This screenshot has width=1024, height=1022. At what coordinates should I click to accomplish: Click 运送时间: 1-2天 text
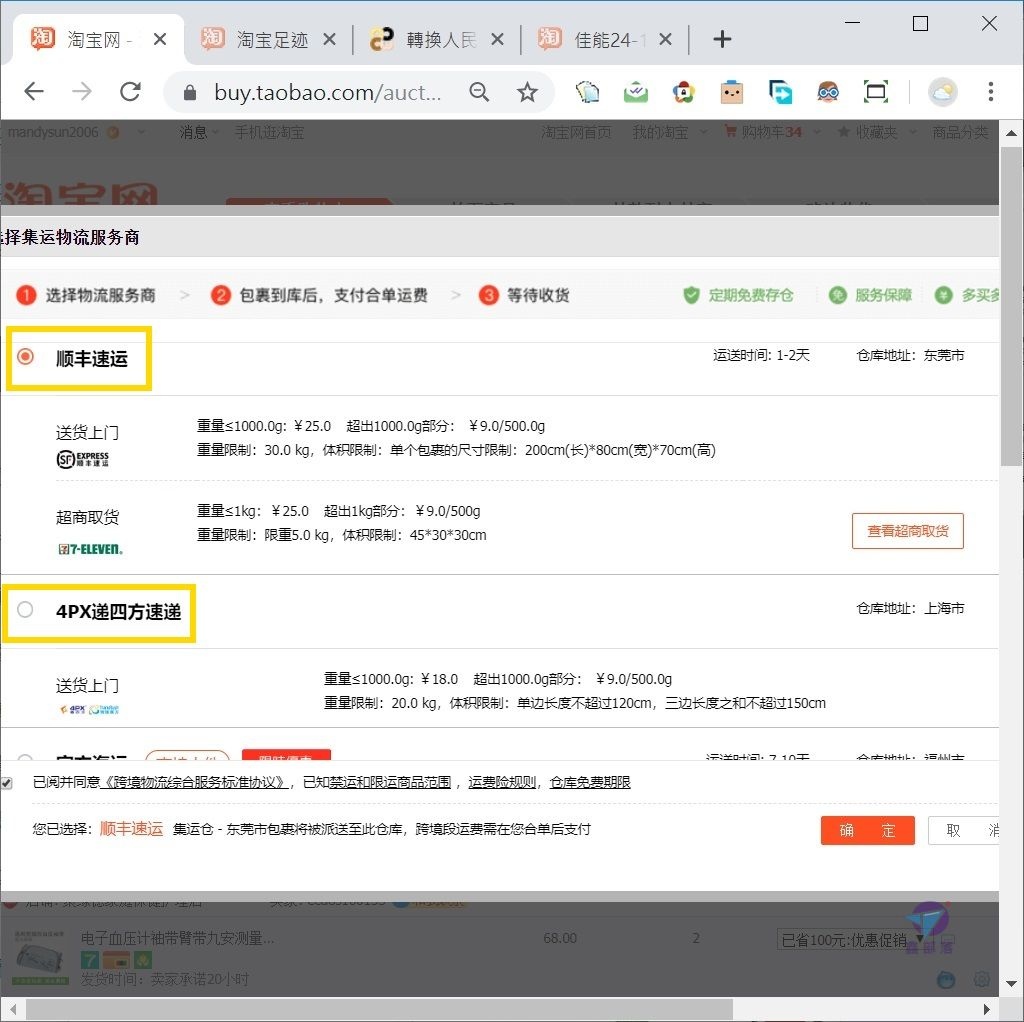click(x=761, y=355)
